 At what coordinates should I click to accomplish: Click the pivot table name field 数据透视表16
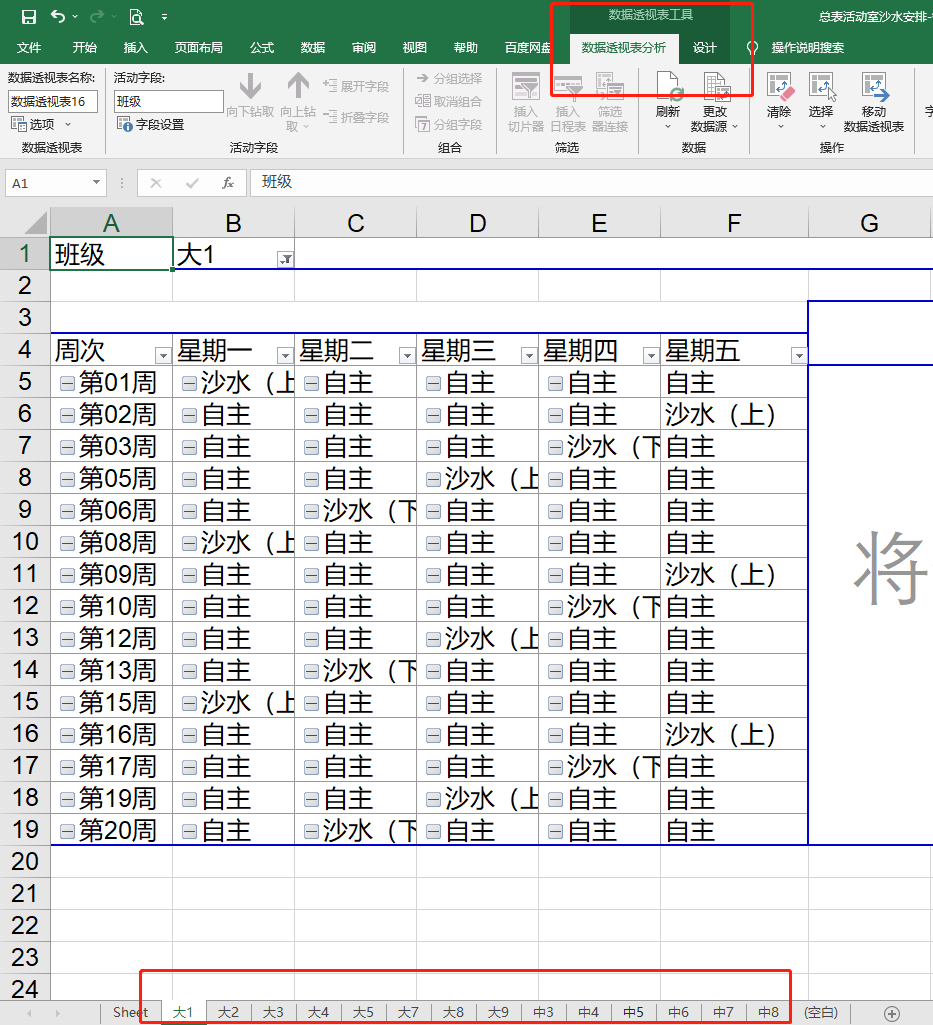[x=53, y=101]
